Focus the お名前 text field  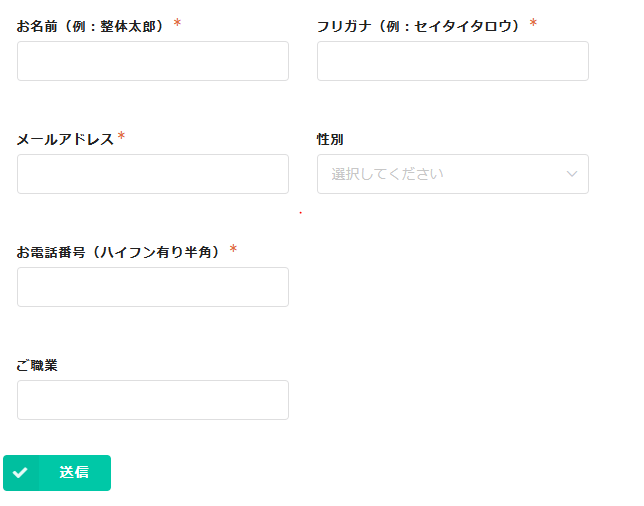click(153, 61)
